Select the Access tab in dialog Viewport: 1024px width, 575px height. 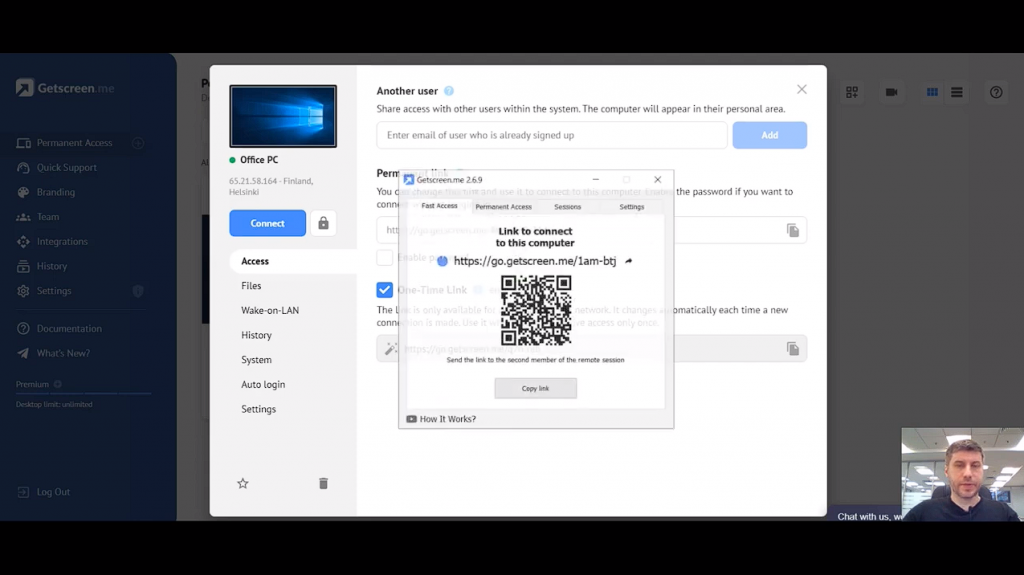255,261
